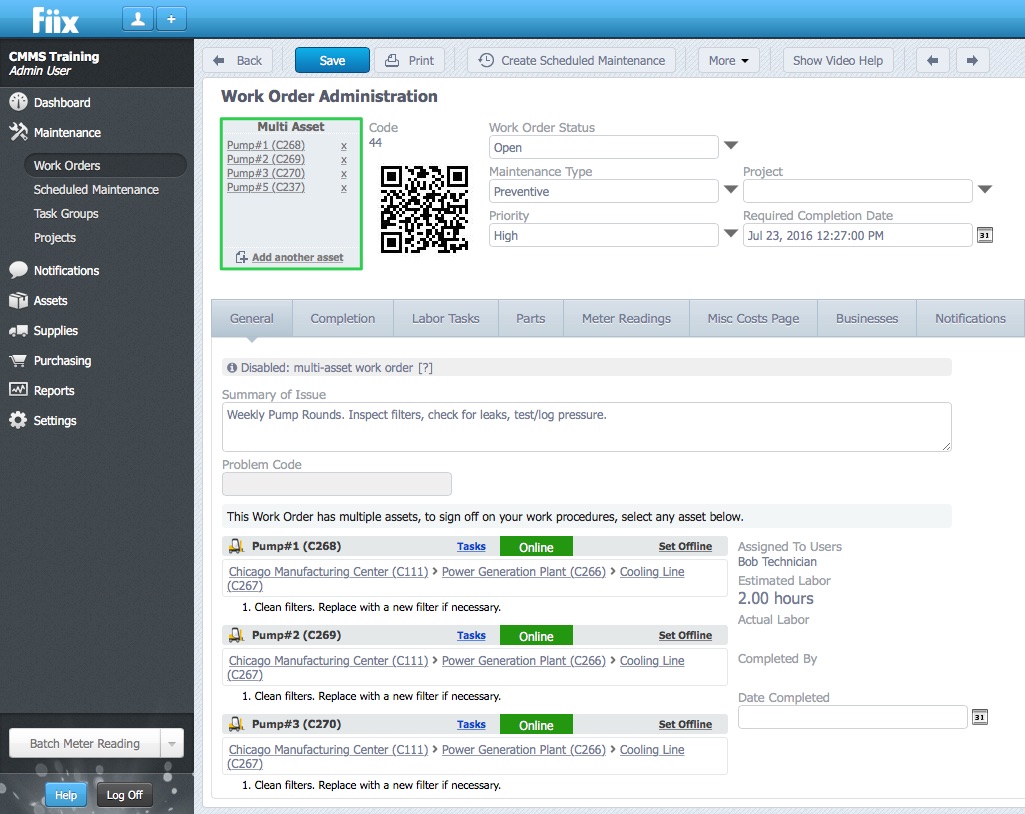Image resolution: width=1025 pixels, height=814 pixels.
Task: Open Tasks link for Pump#1
Action: [x=471, y=546]
